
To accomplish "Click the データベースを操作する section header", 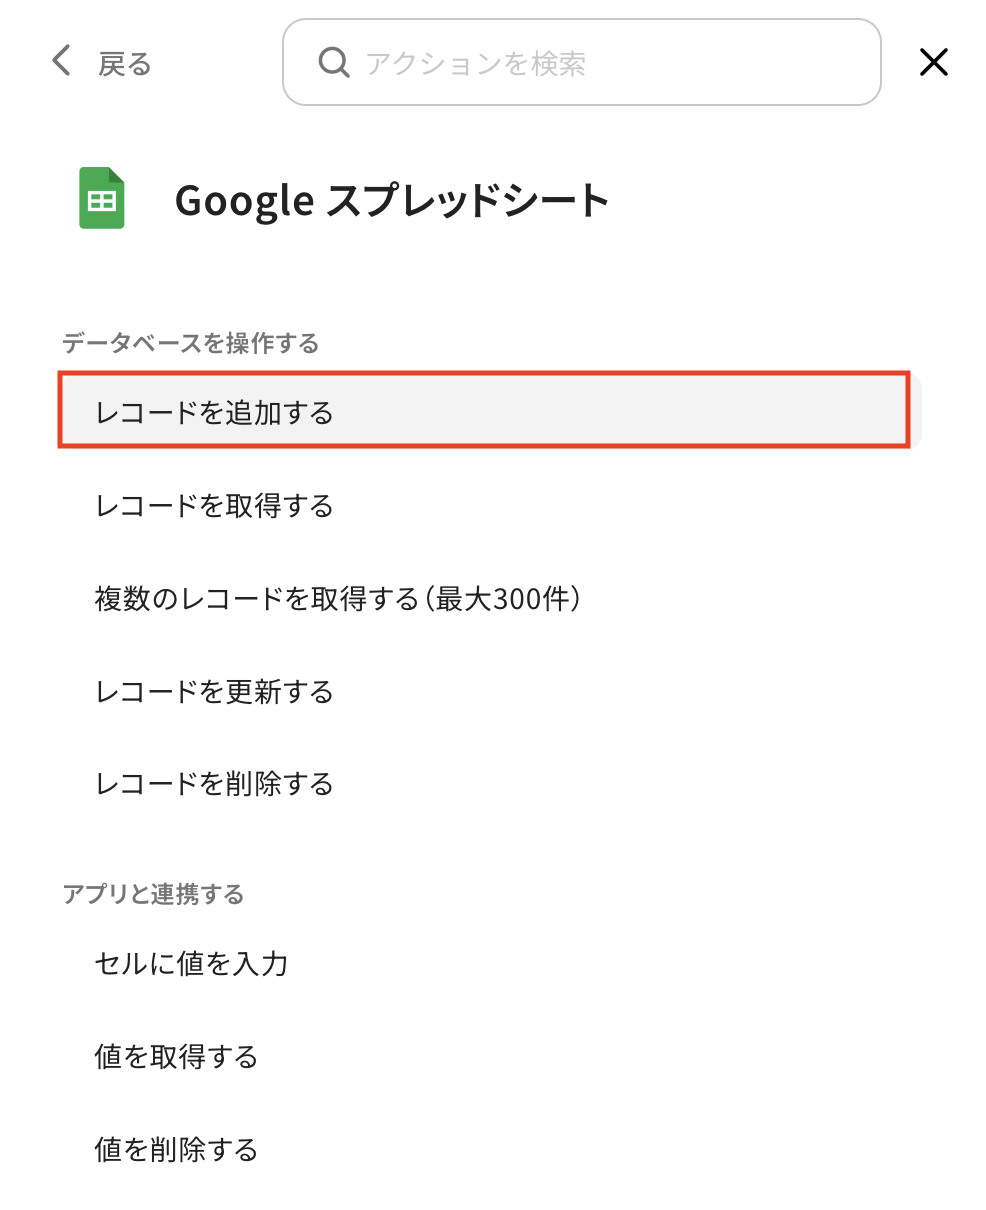I will click(190, 343).
